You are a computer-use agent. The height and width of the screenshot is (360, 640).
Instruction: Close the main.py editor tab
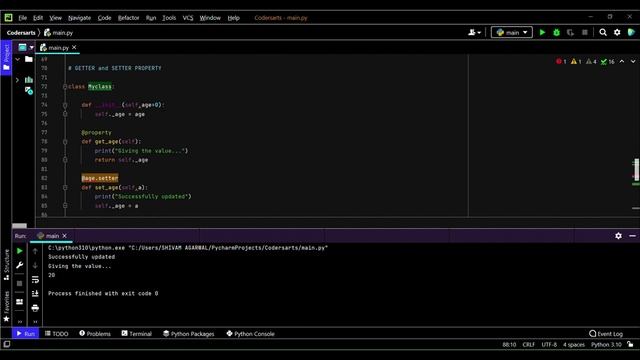tap(74, 47)
